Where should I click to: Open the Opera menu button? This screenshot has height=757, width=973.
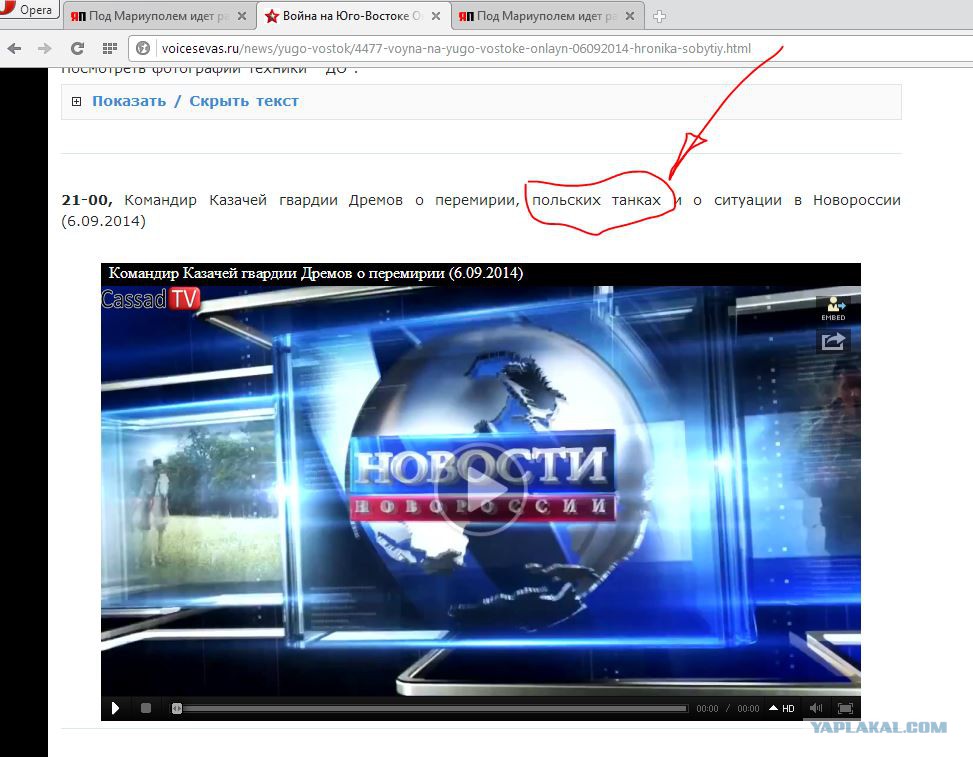coord(28,9)
